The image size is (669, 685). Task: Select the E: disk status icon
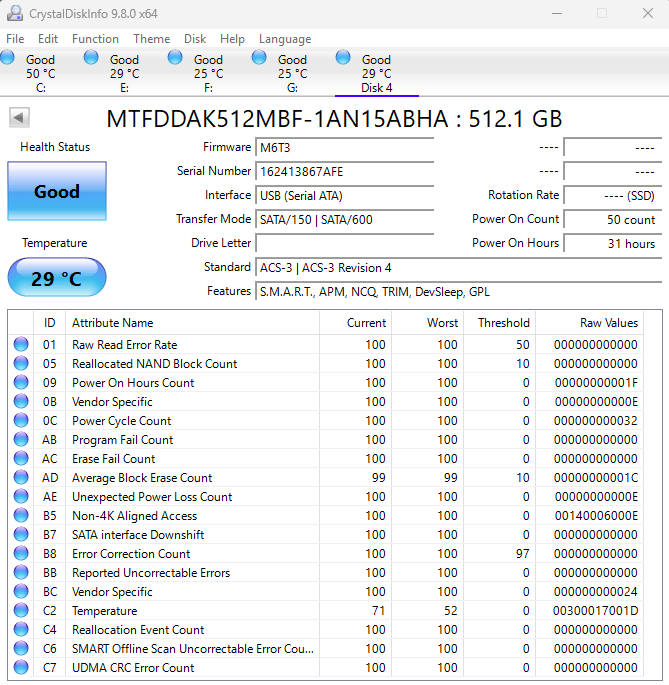click(x=91, y=58)
